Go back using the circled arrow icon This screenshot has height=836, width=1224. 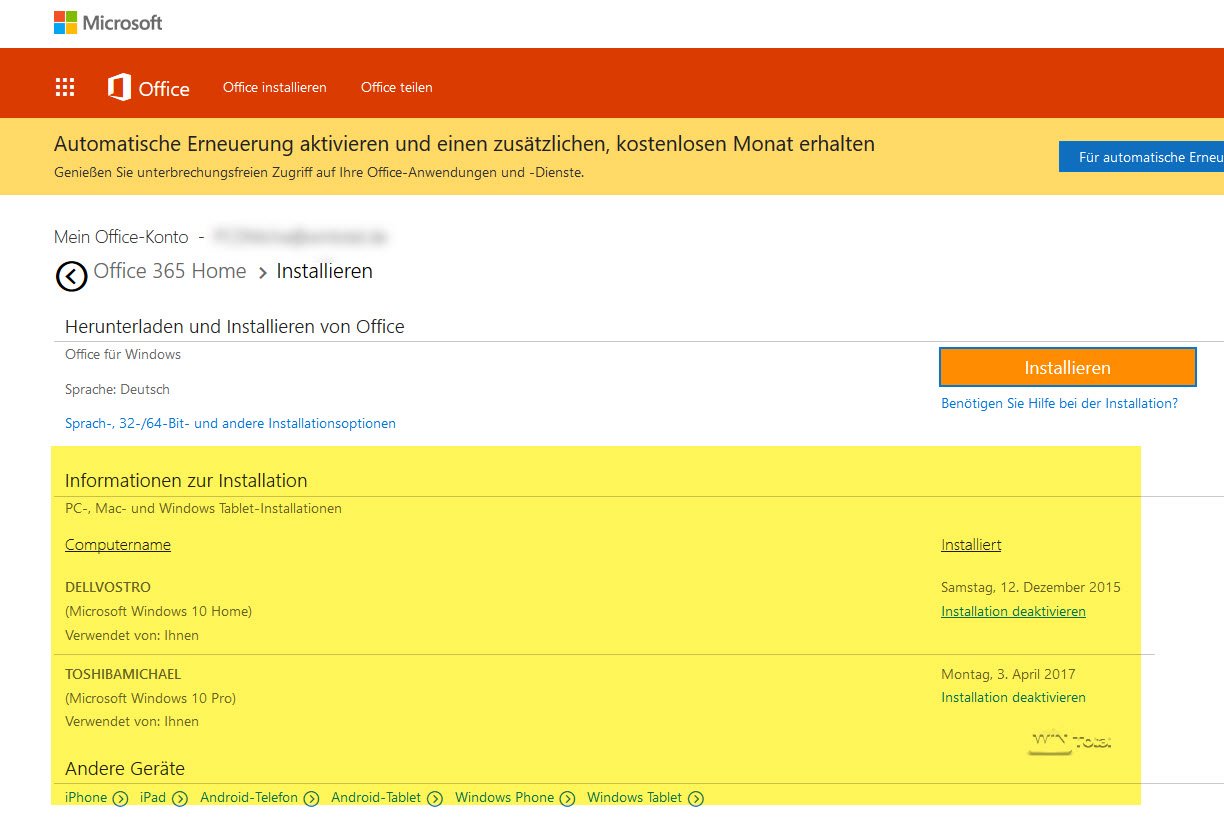pyautogui.click(x=71, y=276)
